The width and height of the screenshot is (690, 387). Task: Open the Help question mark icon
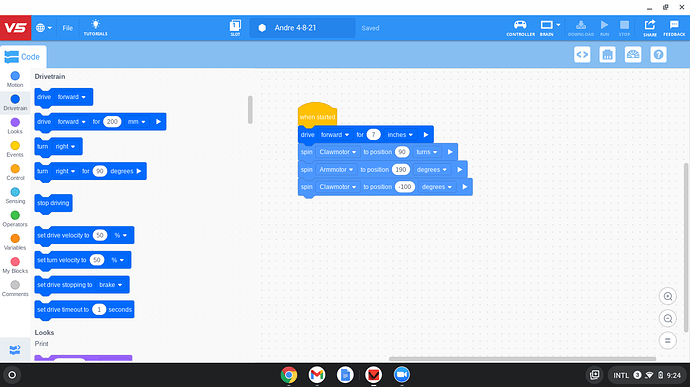click(x=658, y=55)
